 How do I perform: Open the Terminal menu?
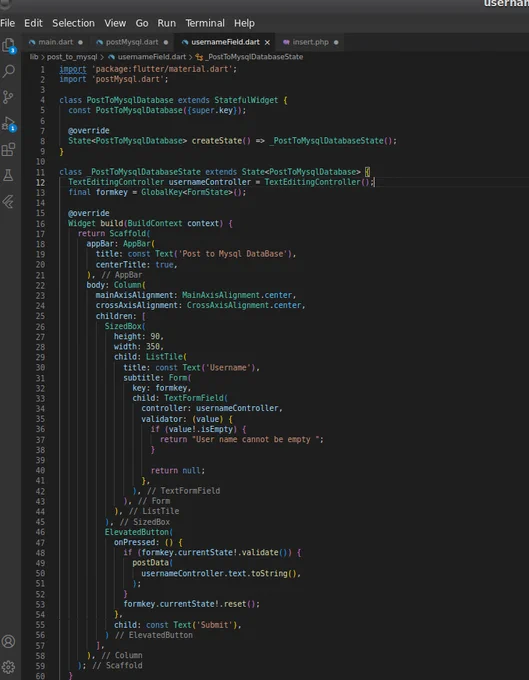[205, 23]
